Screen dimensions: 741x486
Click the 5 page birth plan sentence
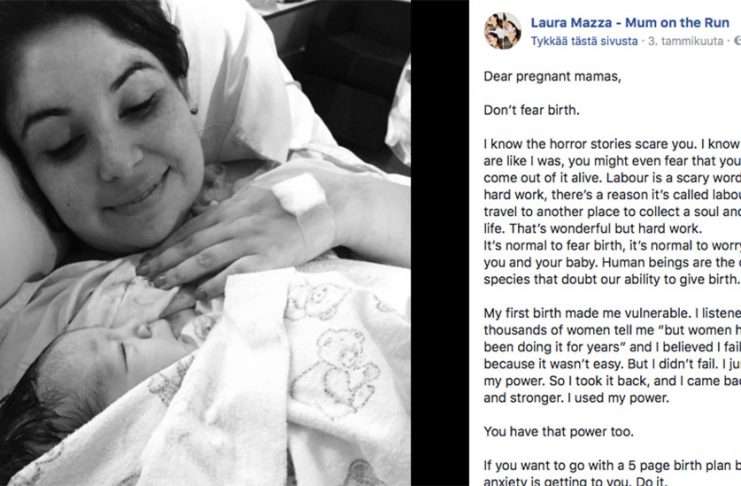(612, 466)
